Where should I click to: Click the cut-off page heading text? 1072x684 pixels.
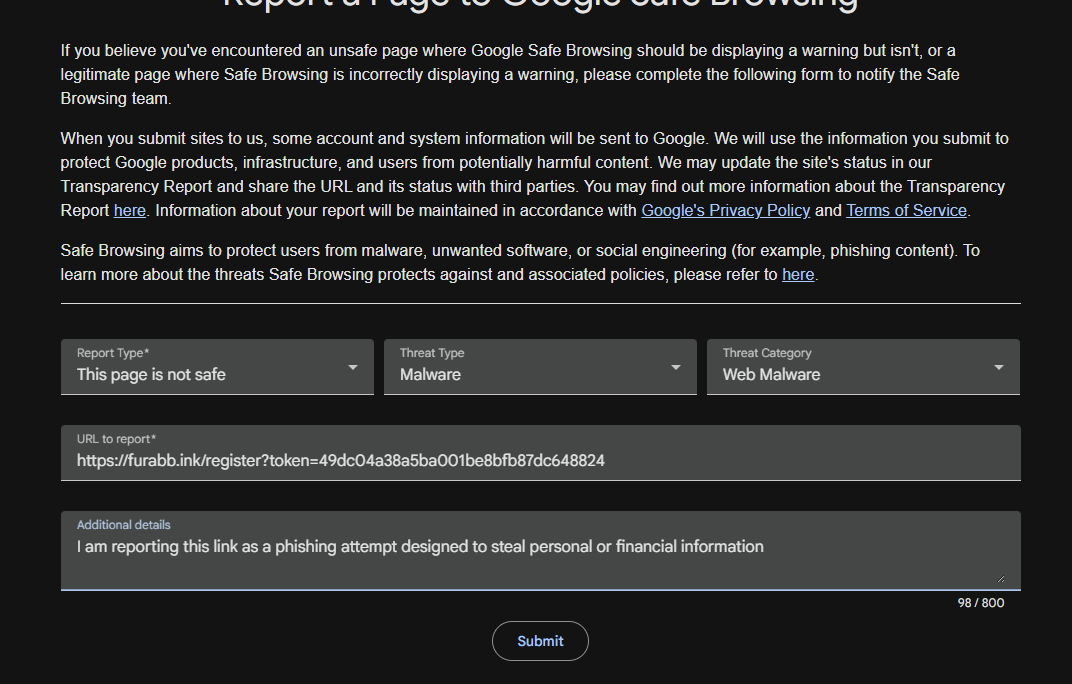point(540,5)
